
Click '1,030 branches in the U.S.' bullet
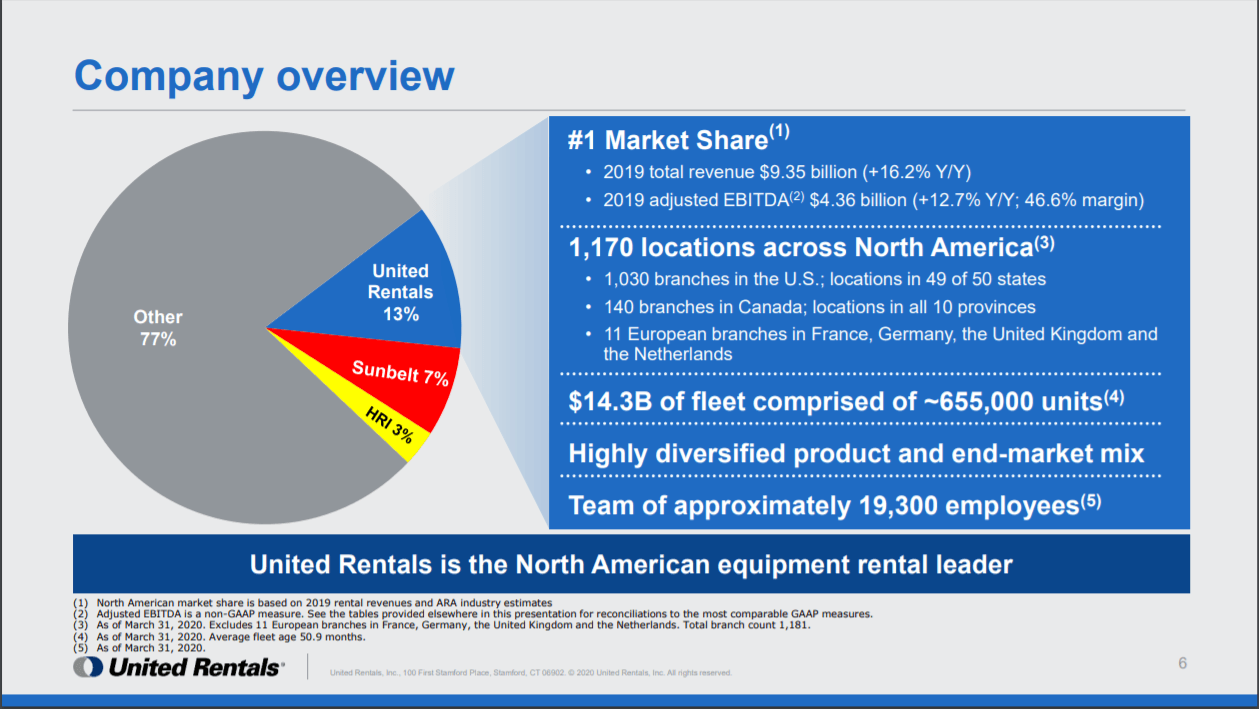pyautogui.click(x=815, y=279)
